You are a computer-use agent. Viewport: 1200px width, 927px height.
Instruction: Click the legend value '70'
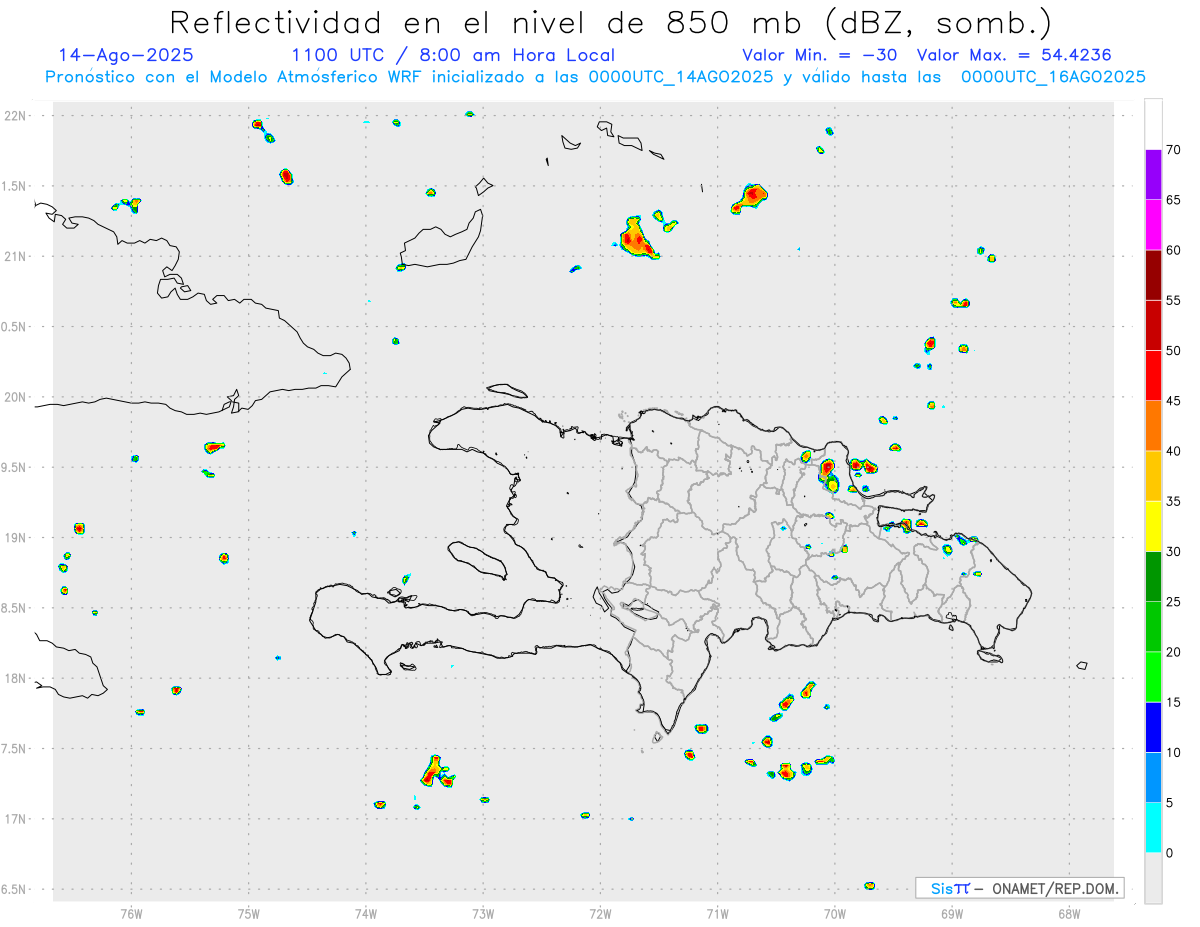(1173, 150)
